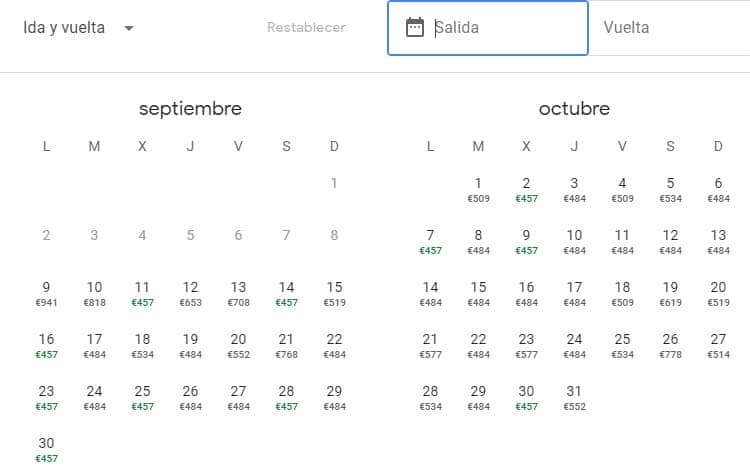The width and height of the screenshot is (750, 473).
Task: Select Ida y vuelta trip type
Action: (x=64, y=28)
